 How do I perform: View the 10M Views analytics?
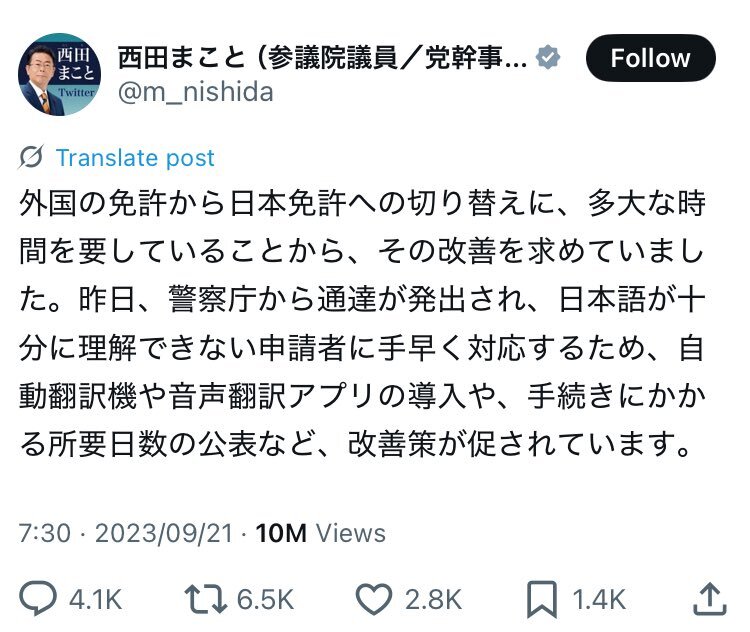coord(320,532)
